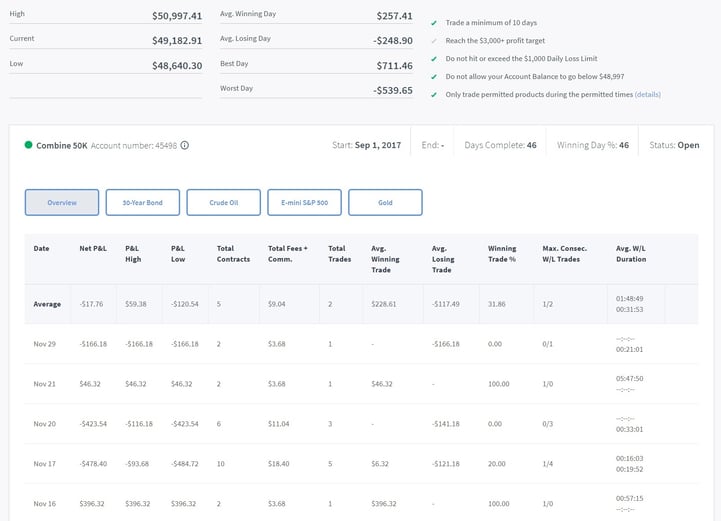Sort by the Date column header
This screenshot has width=721, height=521.
(x=41, y=248)
